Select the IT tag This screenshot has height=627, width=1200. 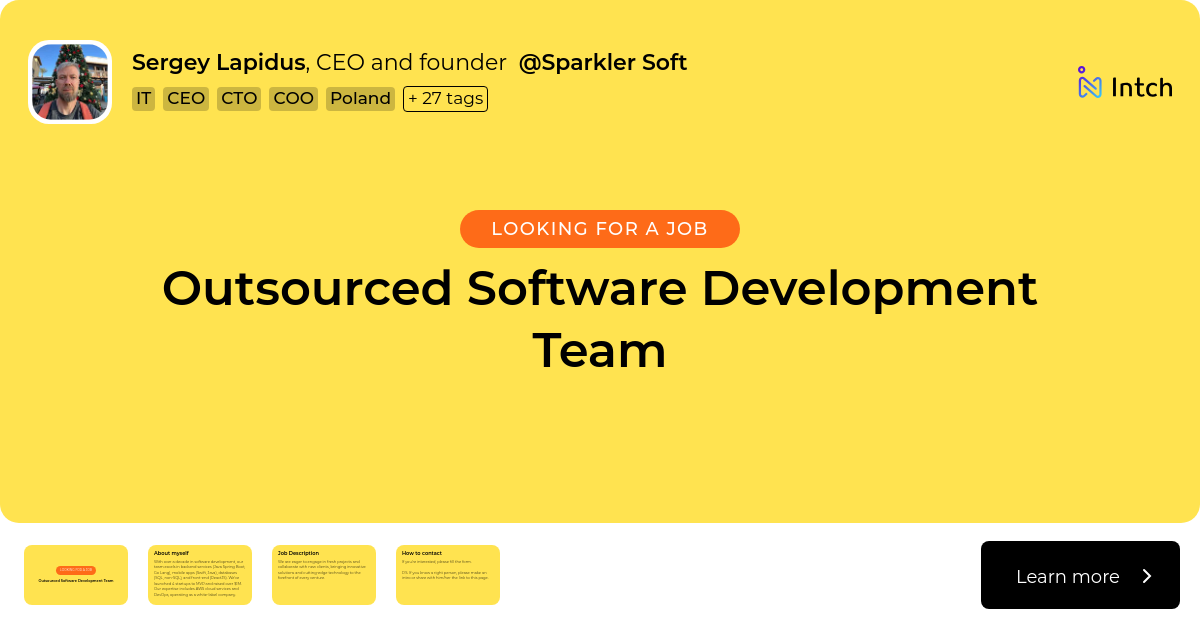tap(143, 99)
